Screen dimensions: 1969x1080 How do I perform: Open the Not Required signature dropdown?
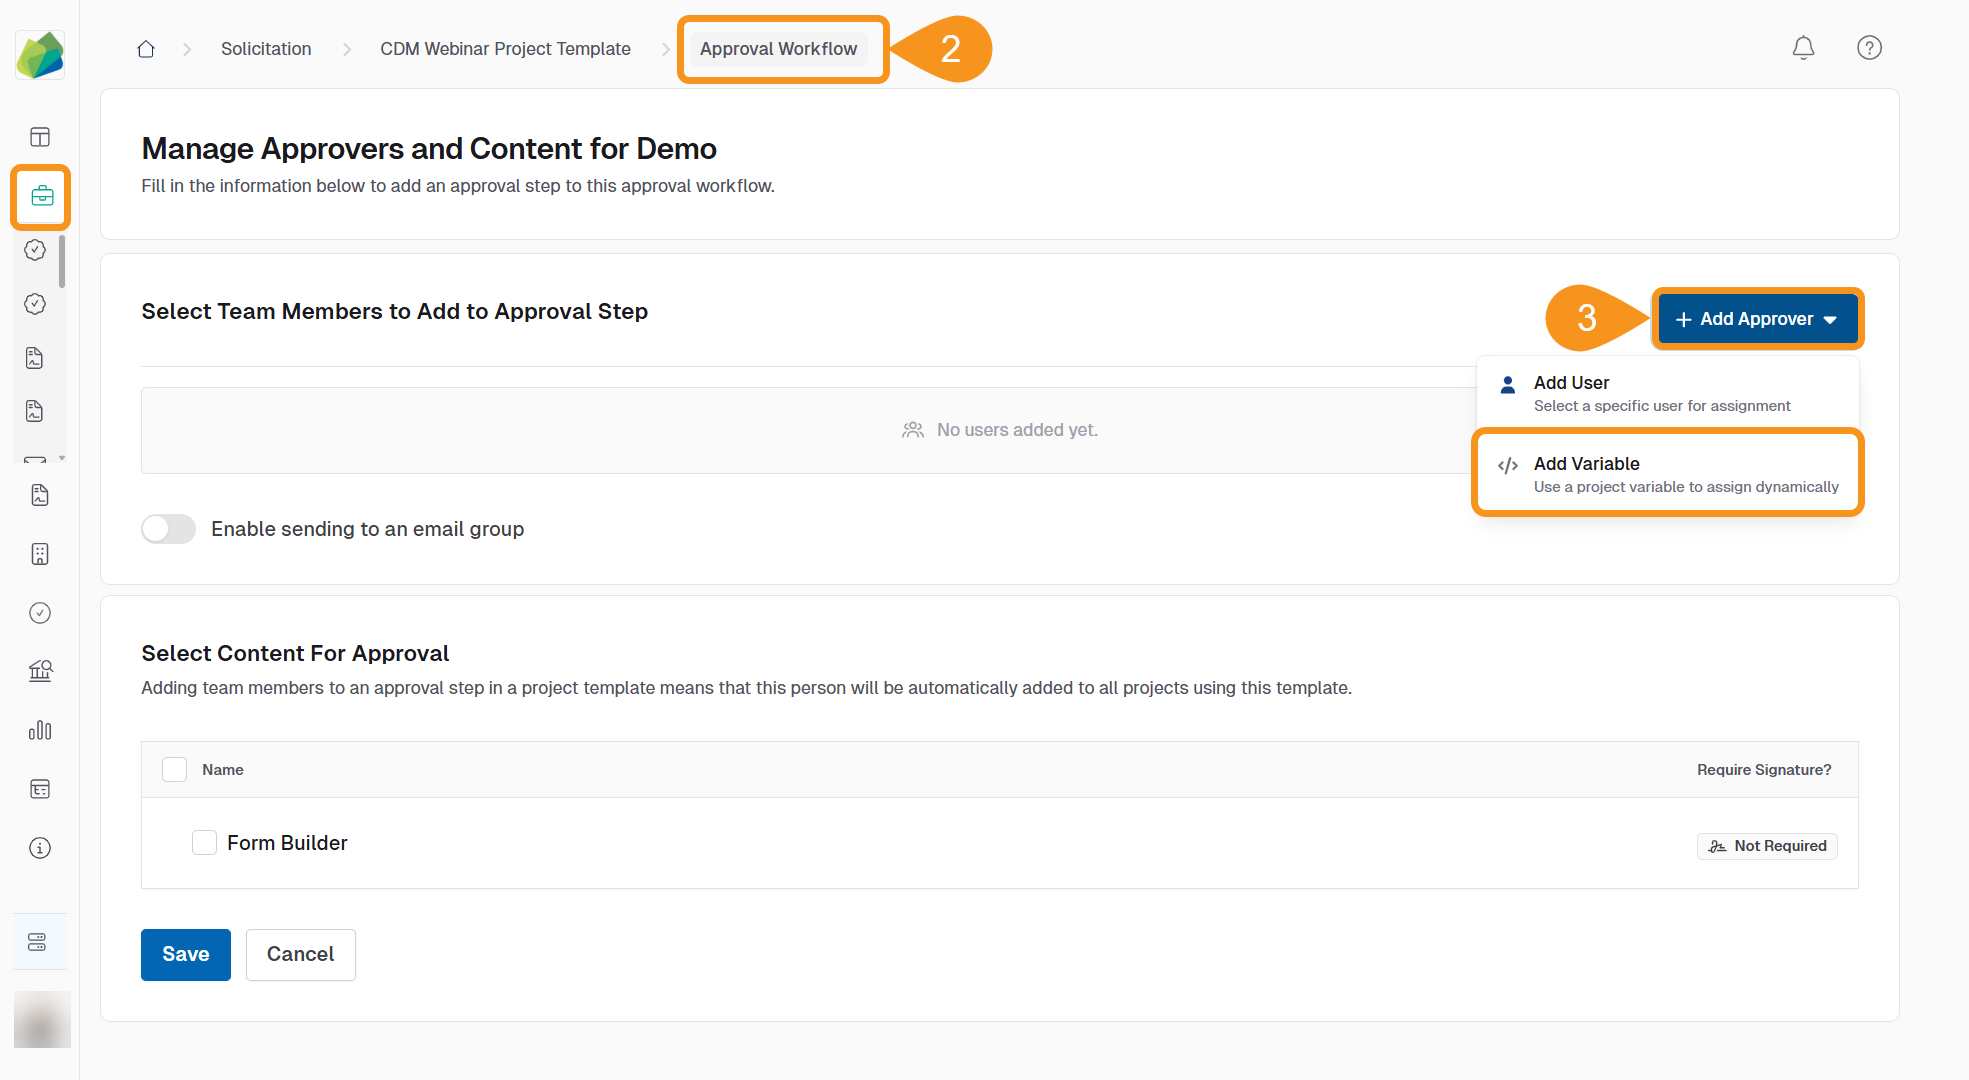pos(1767,846)
